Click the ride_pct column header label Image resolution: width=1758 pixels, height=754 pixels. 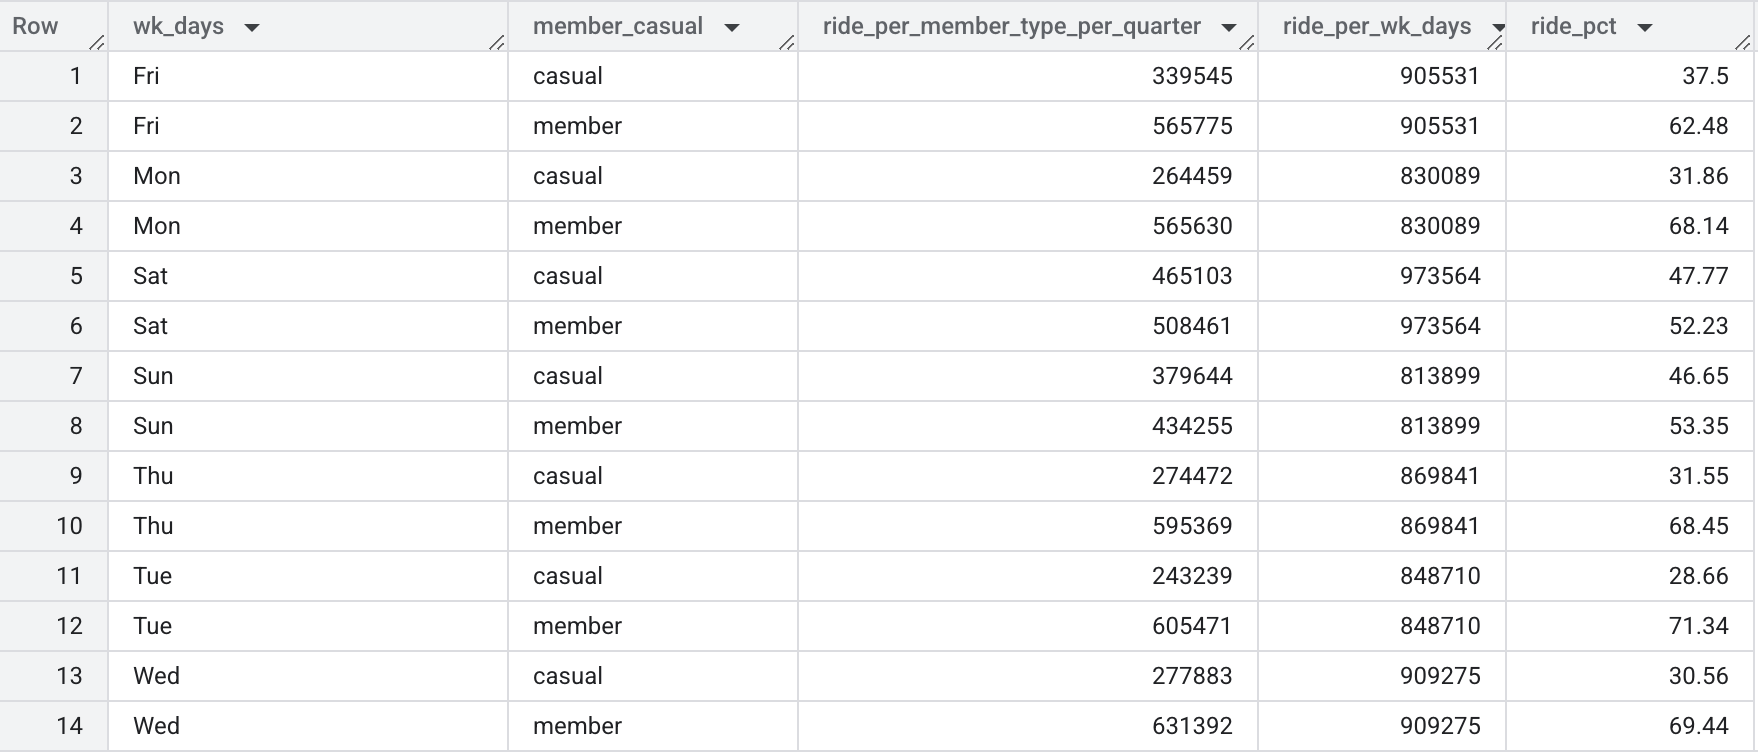(1573, 27)
